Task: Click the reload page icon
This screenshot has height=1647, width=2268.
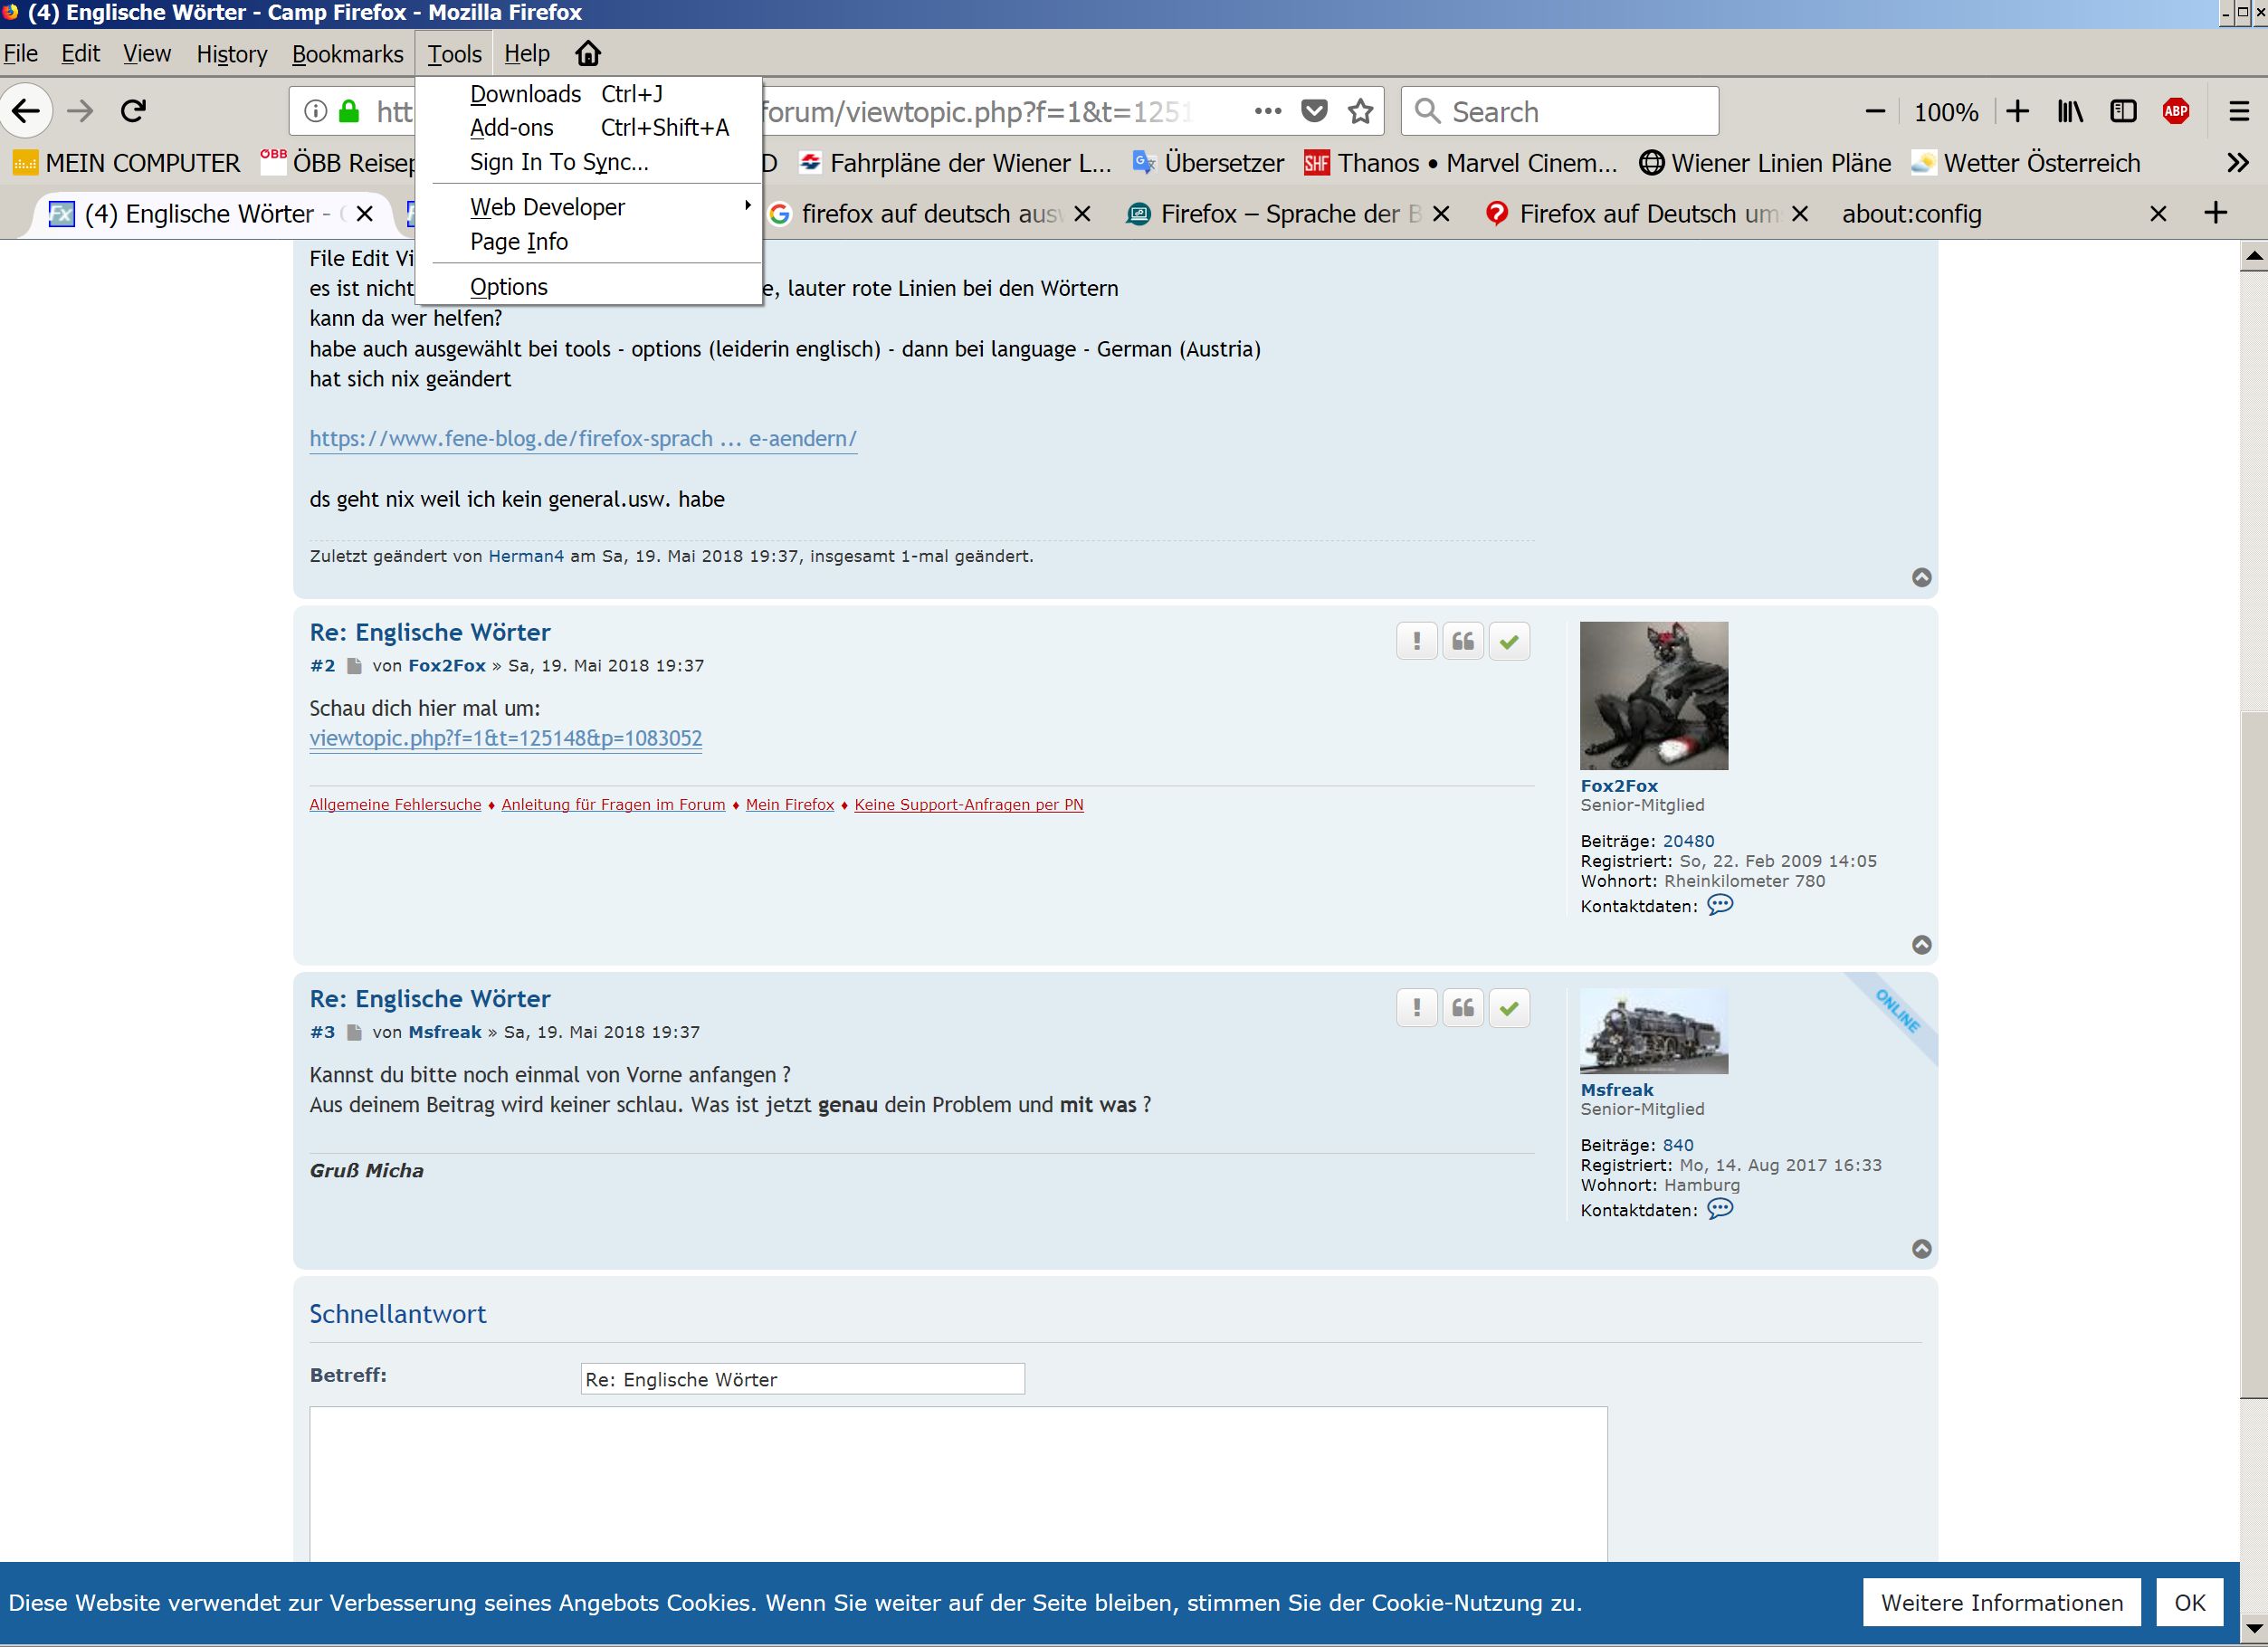Action: point(133,111)
